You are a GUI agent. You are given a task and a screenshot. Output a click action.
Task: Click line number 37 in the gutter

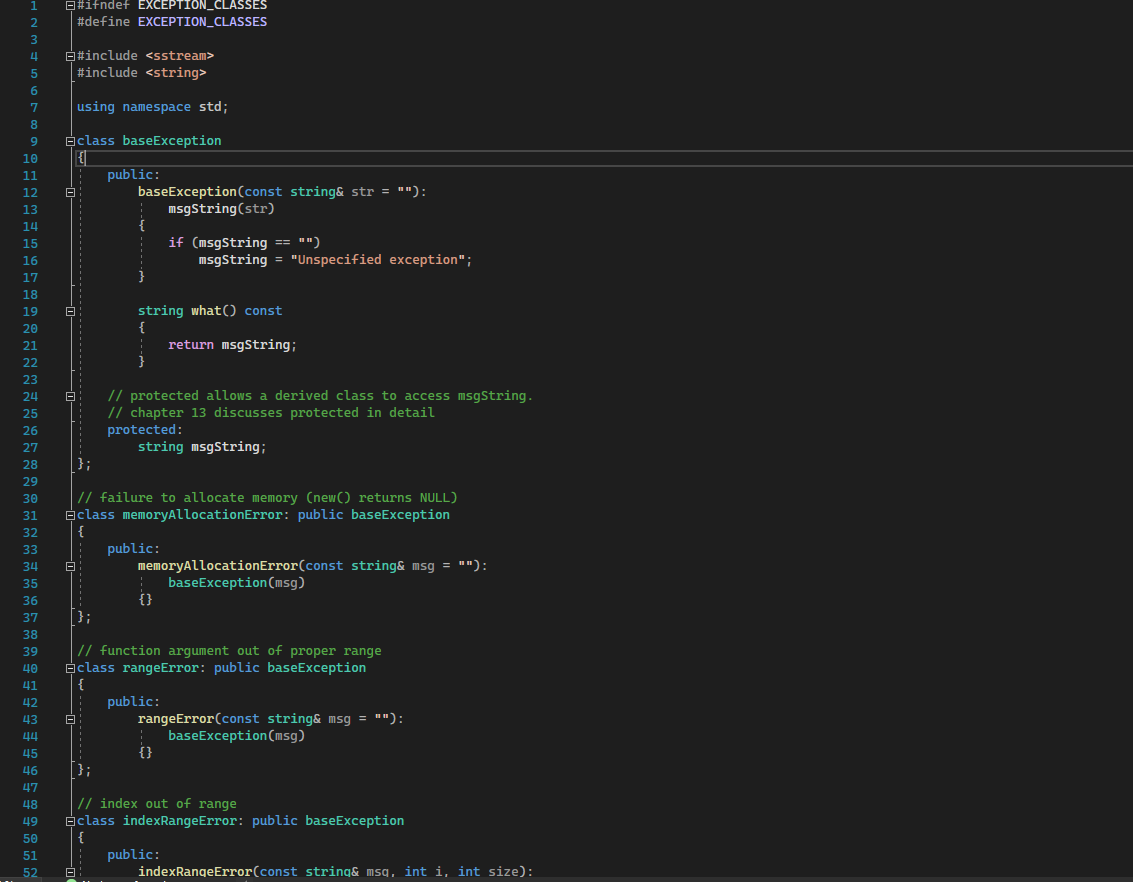point(30,618)
